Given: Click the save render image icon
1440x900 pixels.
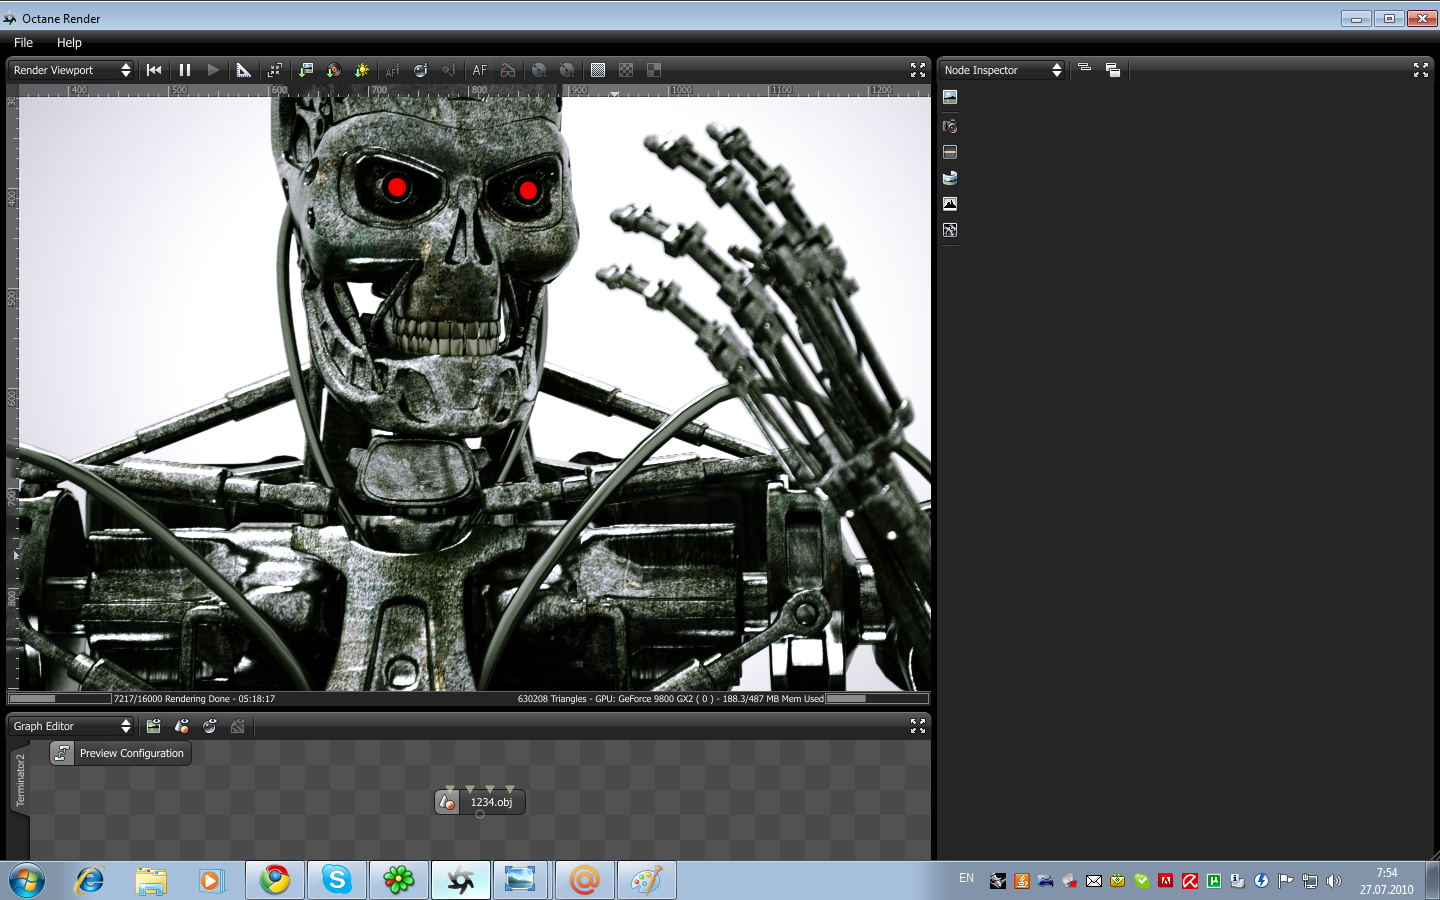Looking at the screenshot, I should click(x=306, y=70).
